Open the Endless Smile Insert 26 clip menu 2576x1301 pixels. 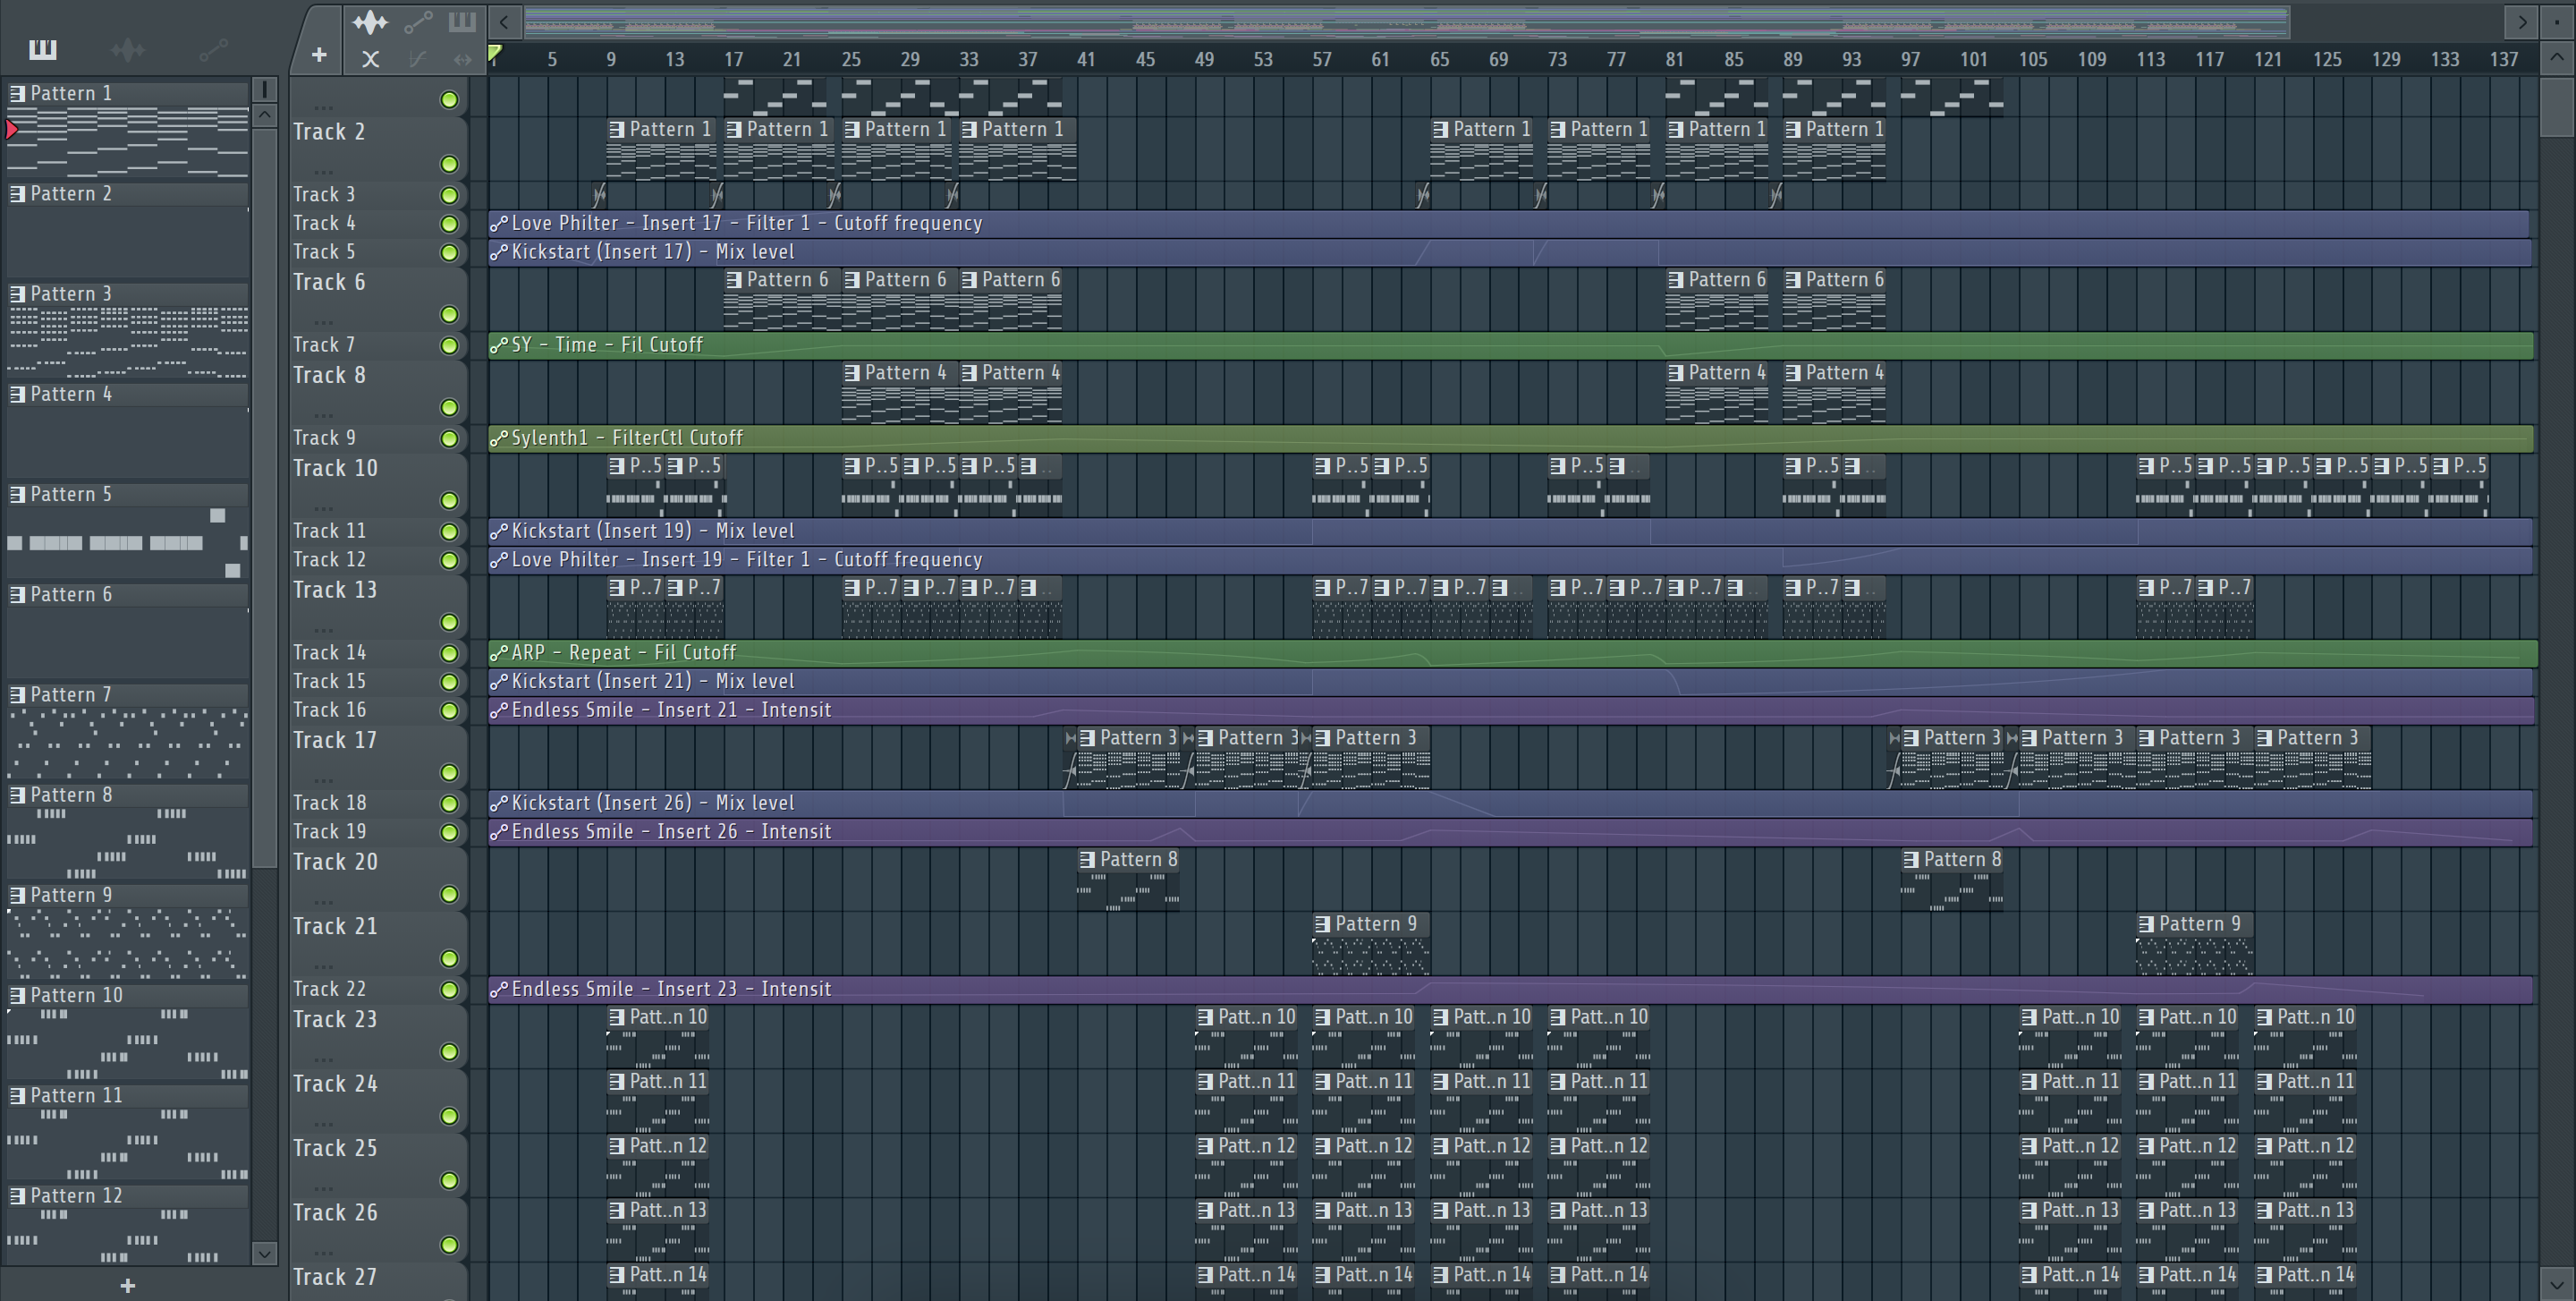point(499,832)
